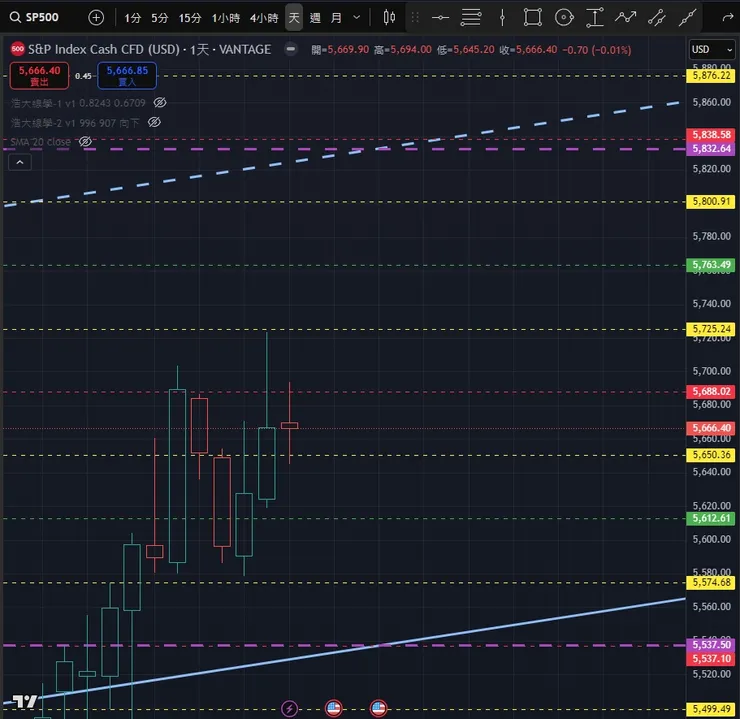
Task: Add a symbol with the plus icon
Action: point(96,17)
